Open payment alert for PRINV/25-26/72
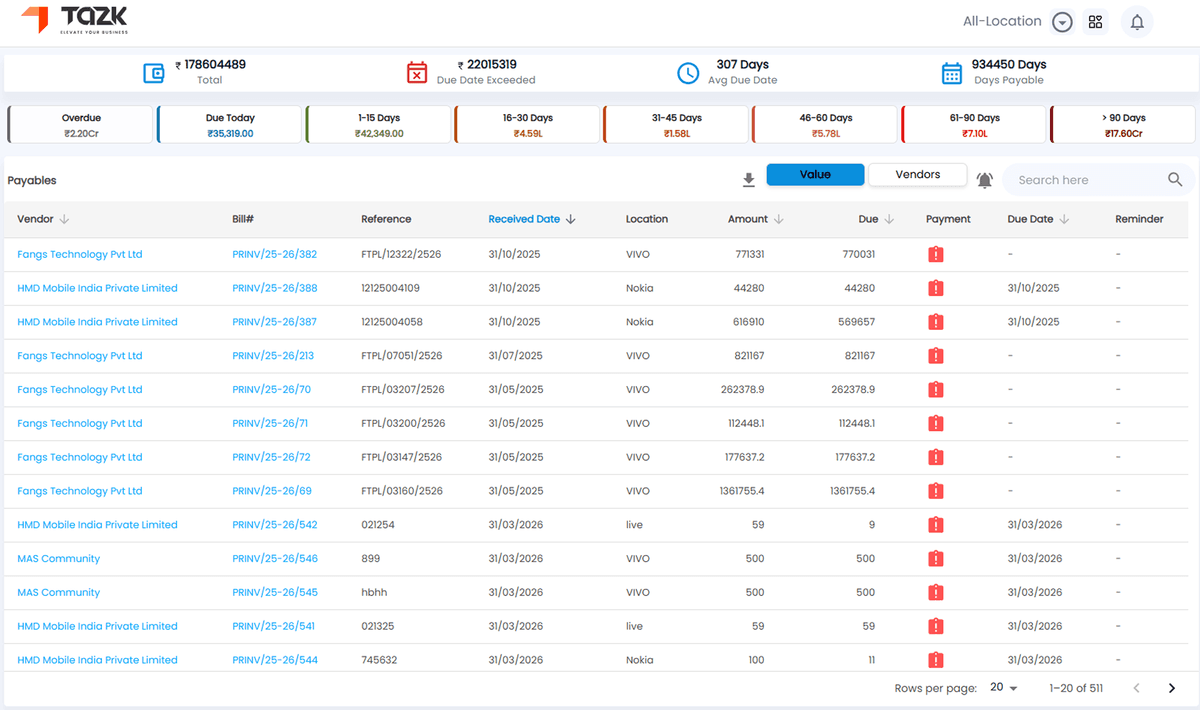 tap(936, 458)
